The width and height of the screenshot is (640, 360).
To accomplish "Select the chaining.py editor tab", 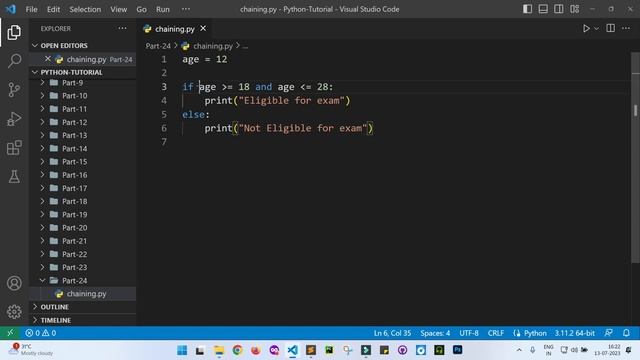I will (175, 29).
